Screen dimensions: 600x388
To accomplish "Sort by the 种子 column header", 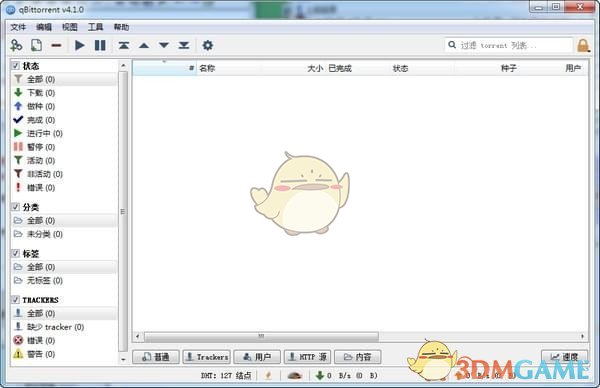I will (x=486, y=68).
